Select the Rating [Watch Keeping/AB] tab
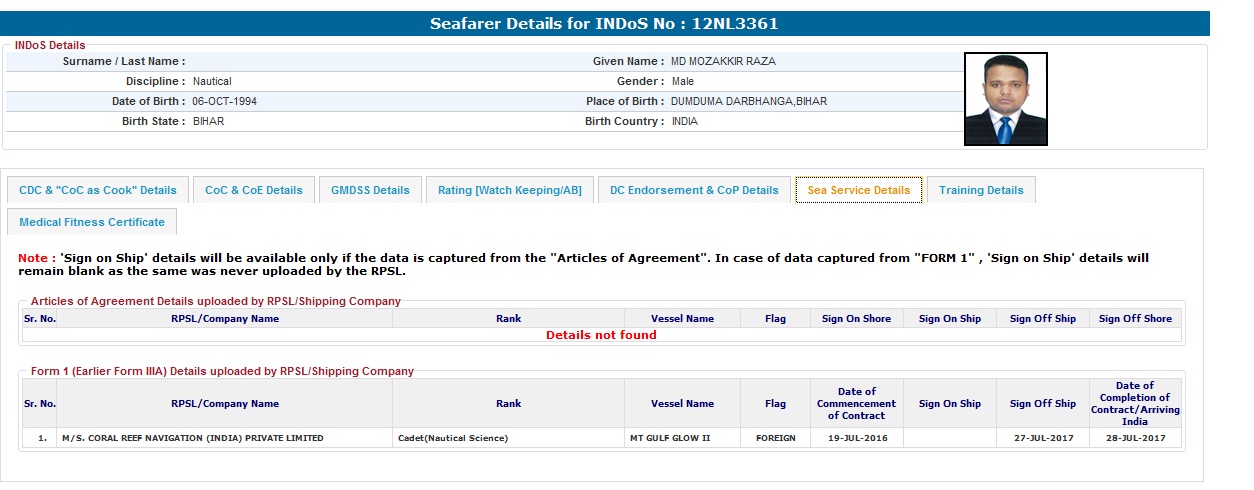Viewport: 1254px width, 490px height. (x=509, y=190)
